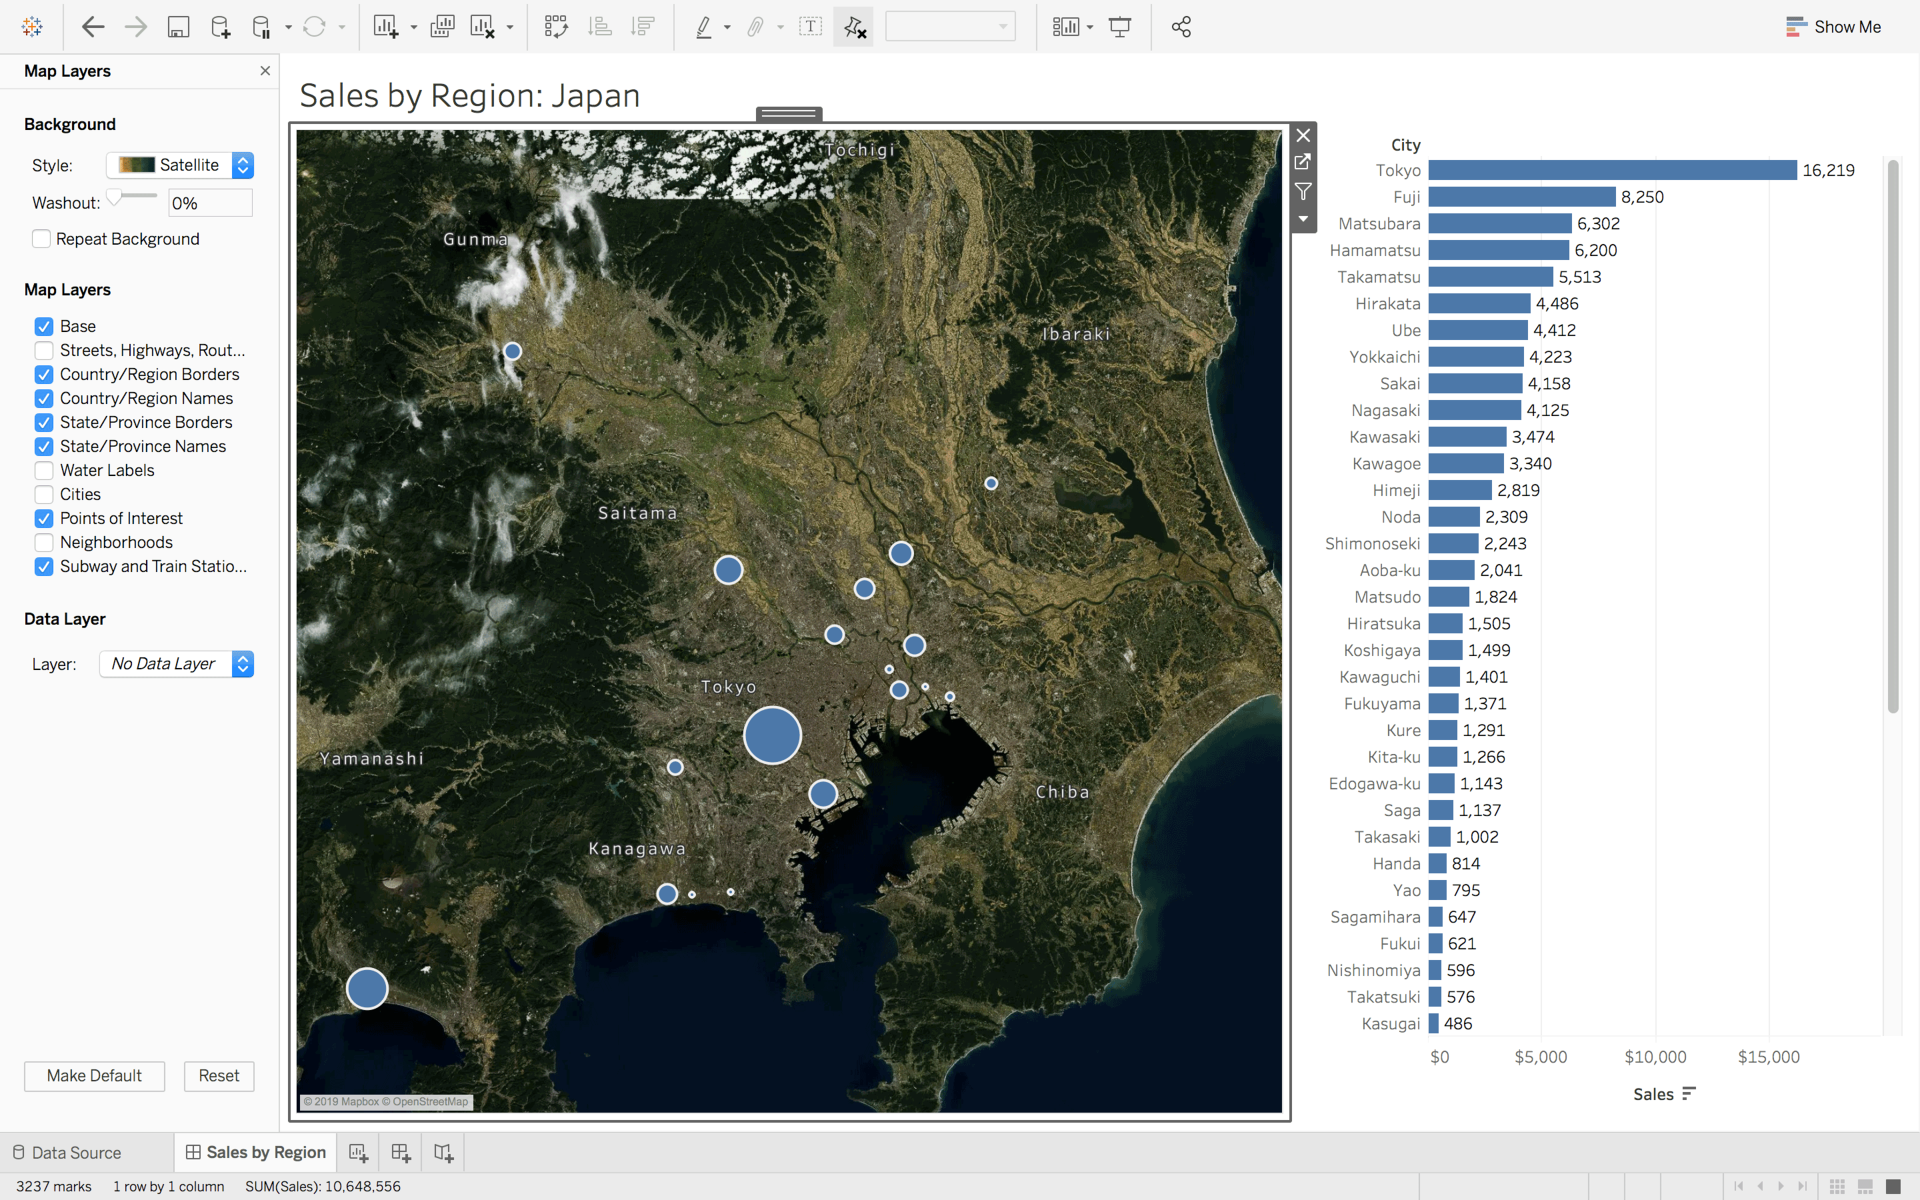1920x1200 pixels.
Task: Select the Sales by Region tab
Action: point(256,1153)
